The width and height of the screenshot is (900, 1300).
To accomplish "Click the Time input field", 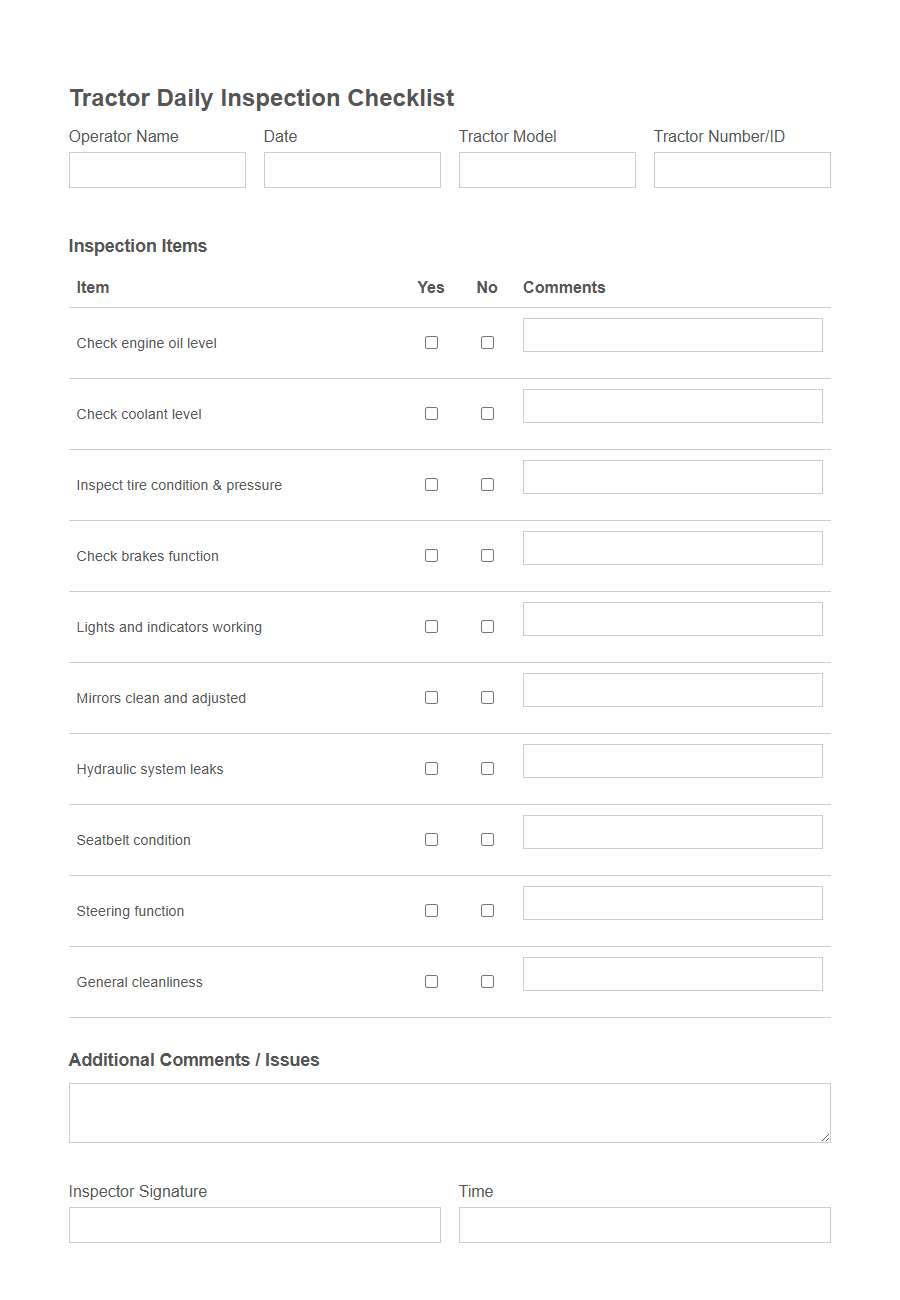I will (x=644, y=1224).
